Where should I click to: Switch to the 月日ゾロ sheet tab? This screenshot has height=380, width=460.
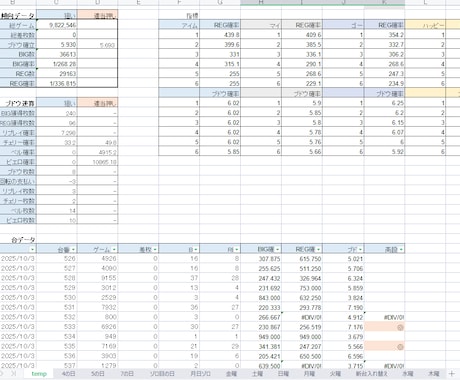click(x=200, y=374)
